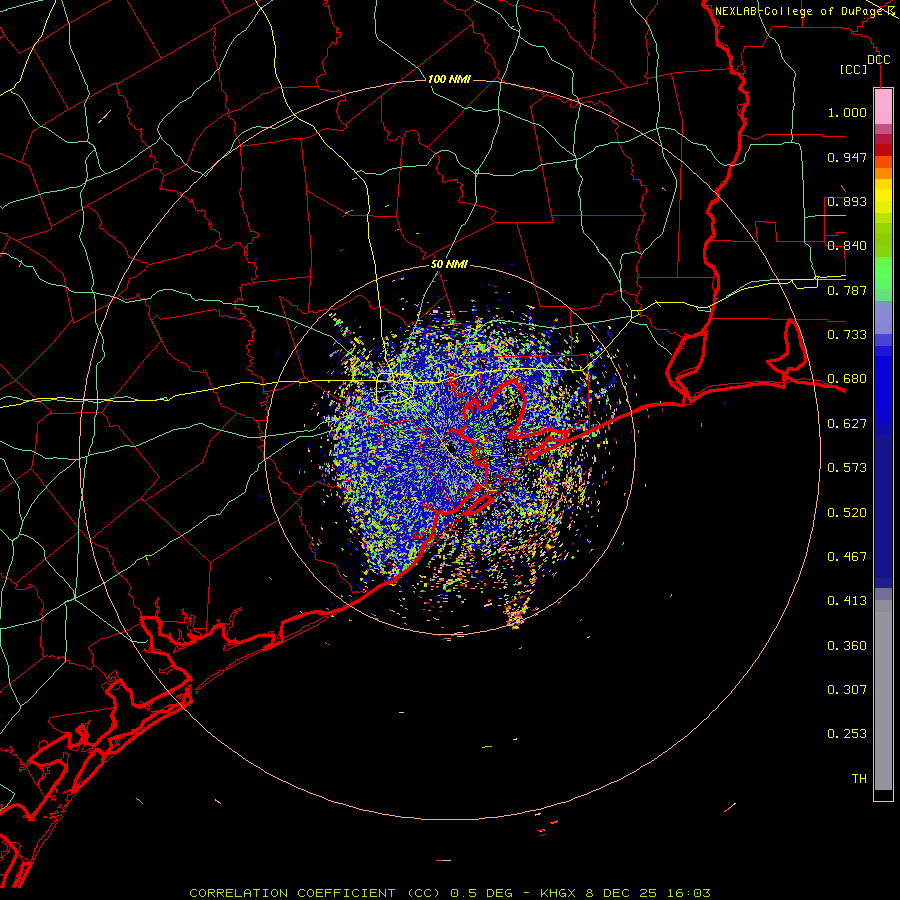Click the 100 NMI range ring label
The height and width of the screenshot is (900, 900).
(x=449, y=79)
